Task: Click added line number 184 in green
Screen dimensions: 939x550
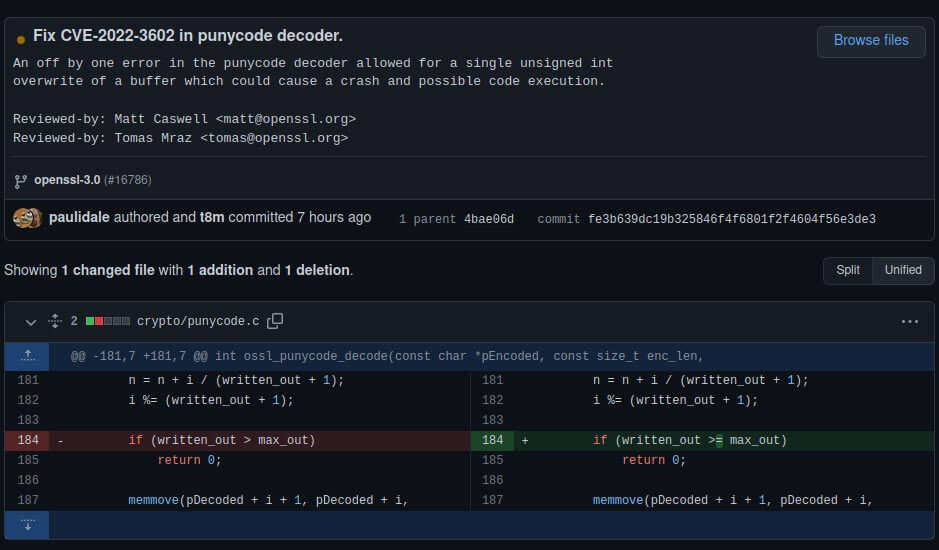Action: coord(492,440)
